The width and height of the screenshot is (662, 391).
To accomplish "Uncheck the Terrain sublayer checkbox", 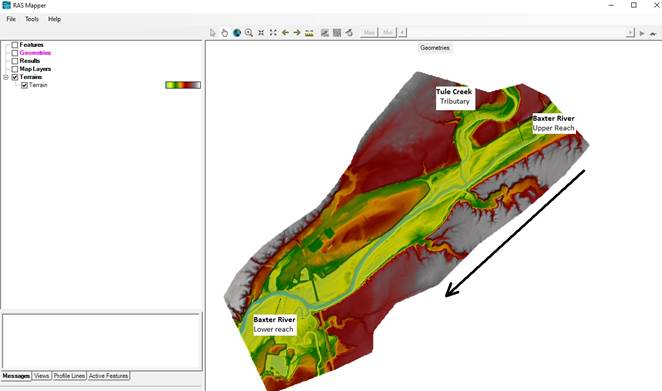I will point(24,85).
